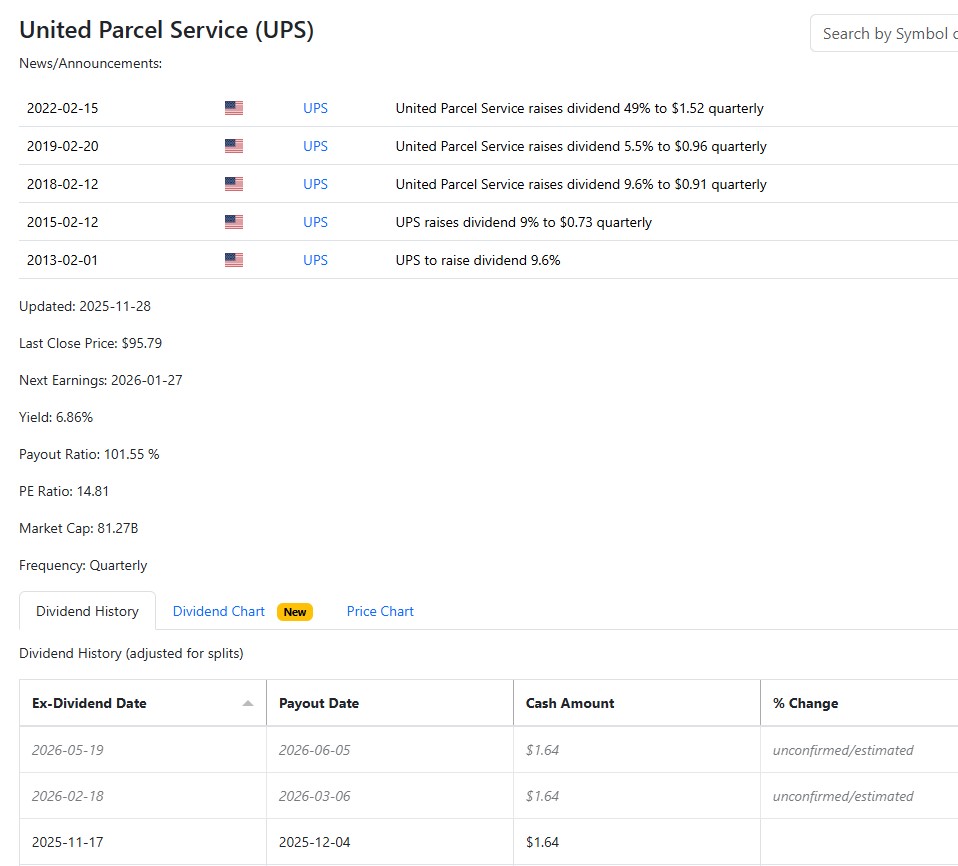Open the UPS link for the 2015-02-12 announcement
This screenshot has height=866, width=958.
click(315, 222)
